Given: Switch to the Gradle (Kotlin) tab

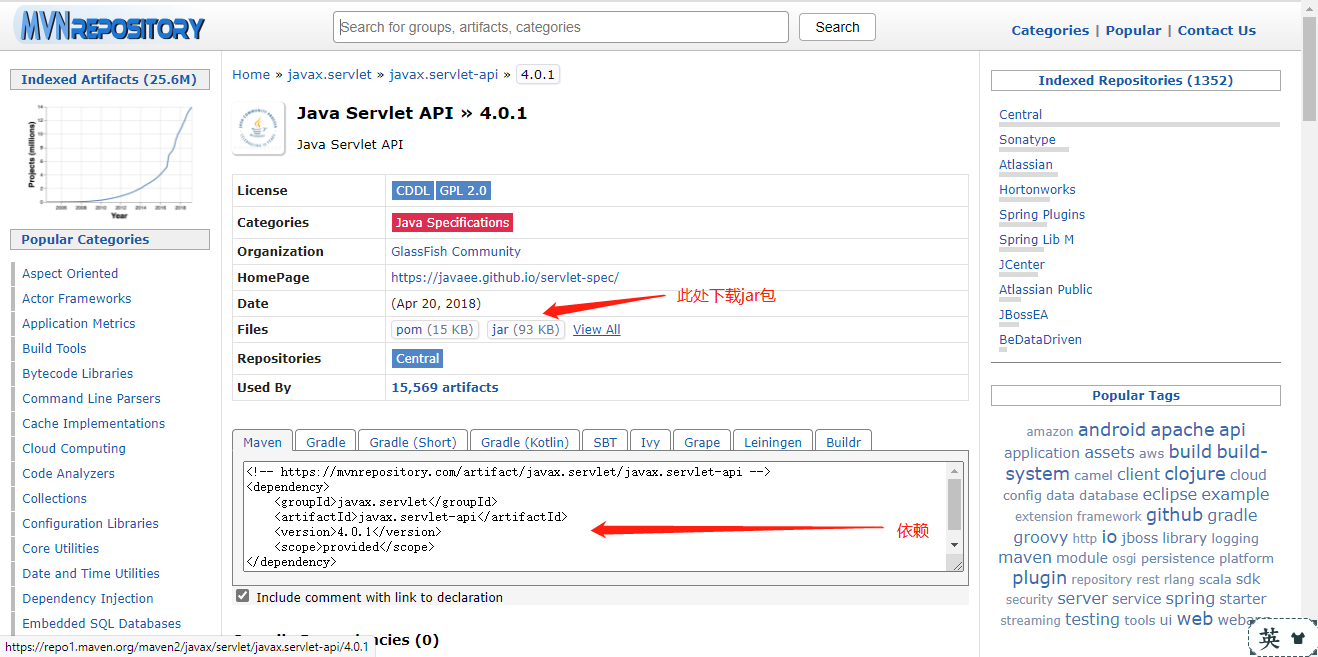Looking at the screenshot, I should [525, 441].
